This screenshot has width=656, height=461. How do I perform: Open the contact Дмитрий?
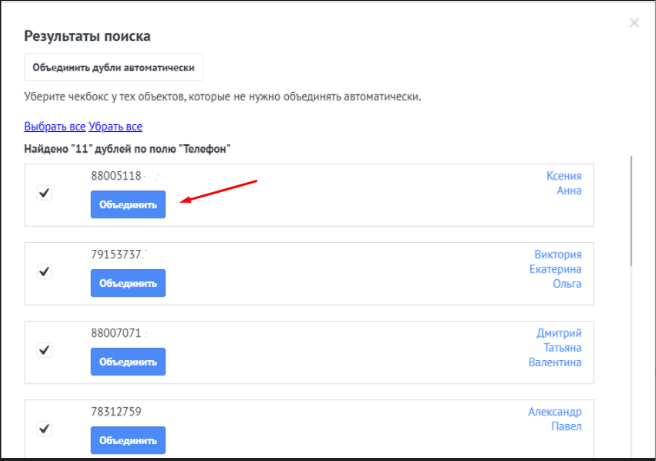click(558, 332)
